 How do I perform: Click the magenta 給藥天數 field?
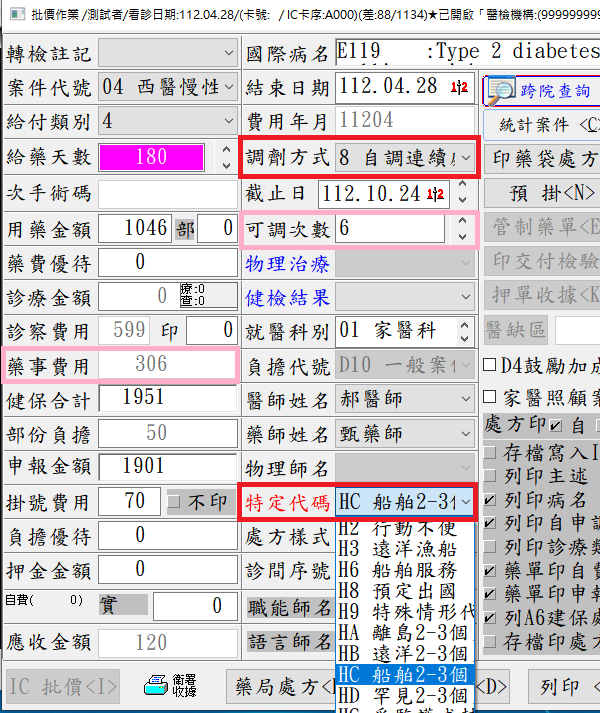click(x=151, y=157)
